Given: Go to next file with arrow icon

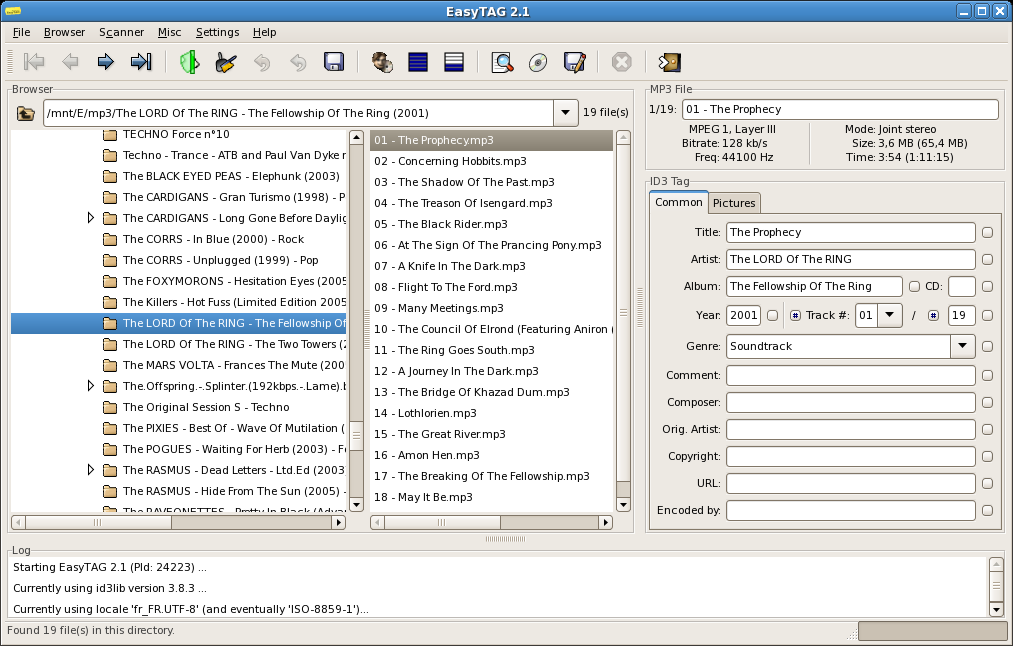Looking at the screenshot, I should (105, 62).
